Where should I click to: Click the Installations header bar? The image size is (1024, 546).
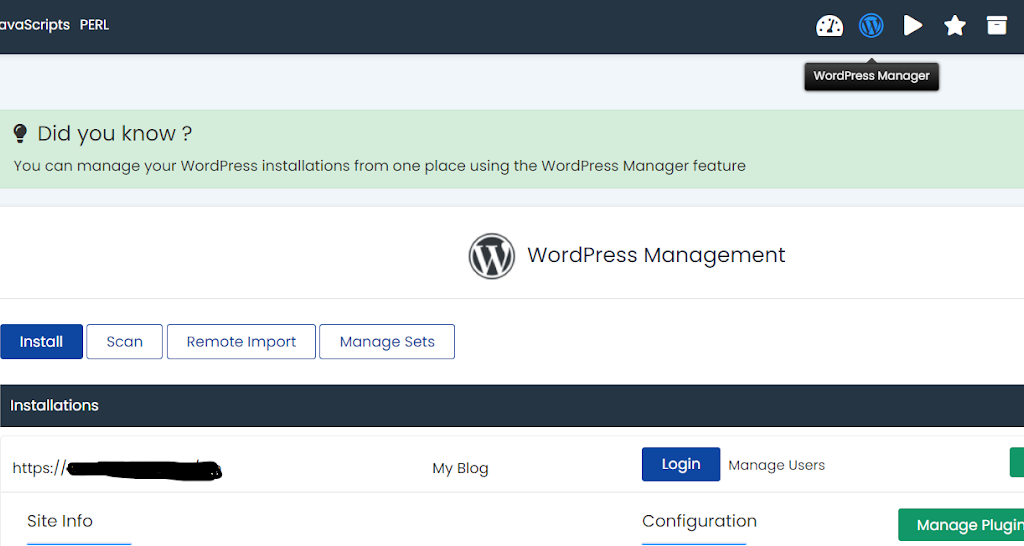[512, 406]
